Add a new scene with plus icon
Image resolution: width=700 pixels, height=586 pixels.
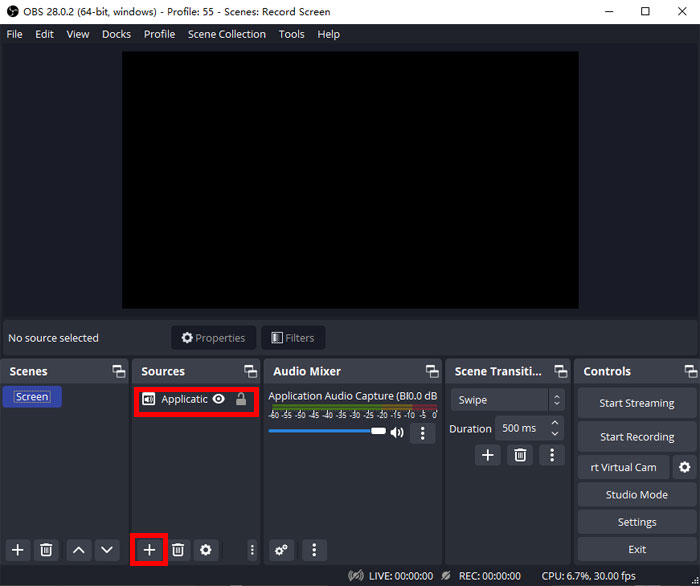click(17, 550)
